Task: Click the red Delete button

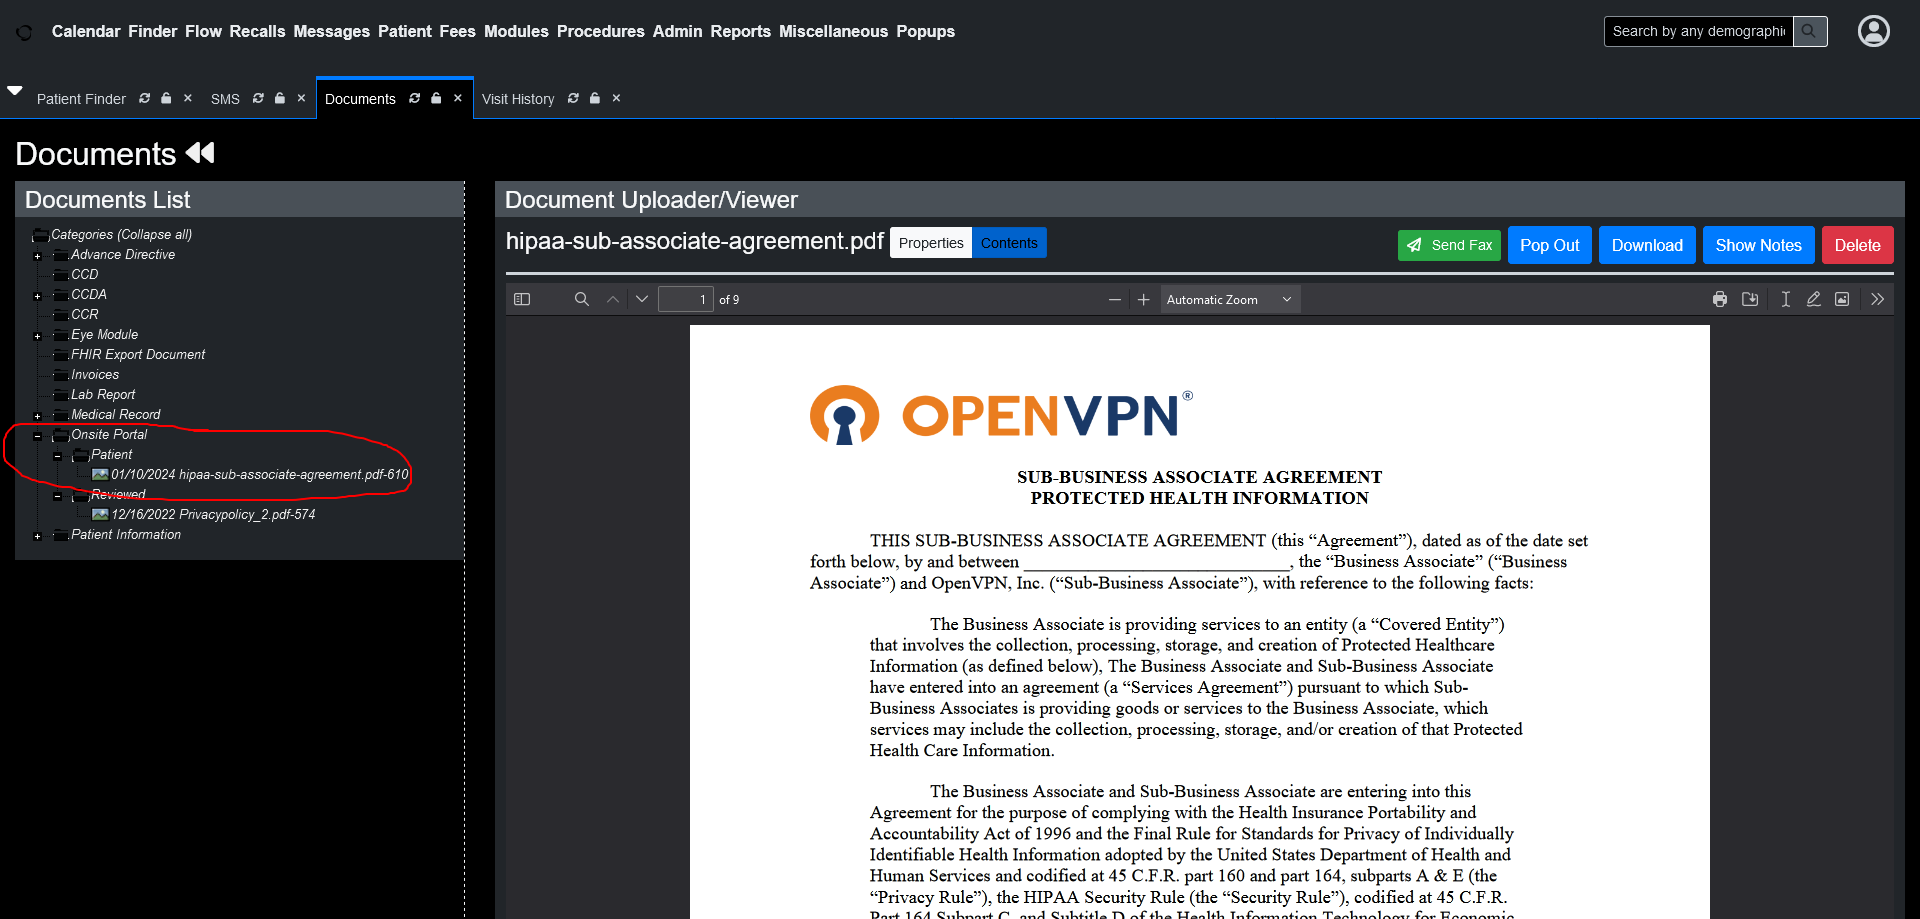Action: click(x=1857, y=245)
